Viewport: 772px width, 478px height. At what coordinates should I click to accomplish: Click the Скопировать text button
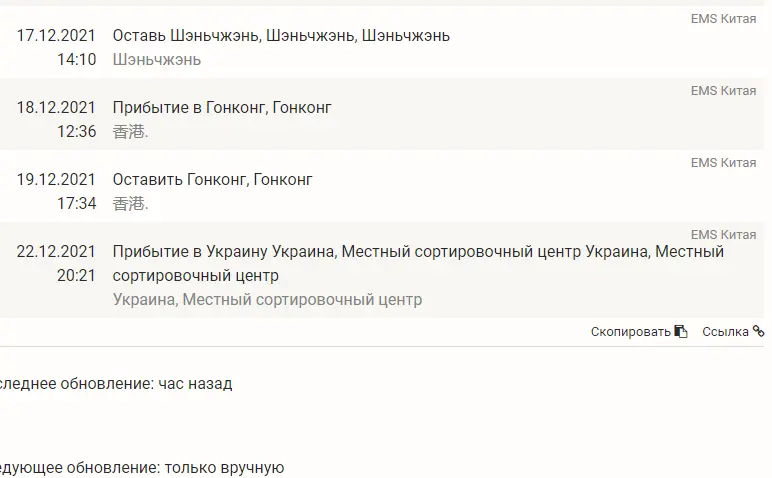(x=630, y=332)
